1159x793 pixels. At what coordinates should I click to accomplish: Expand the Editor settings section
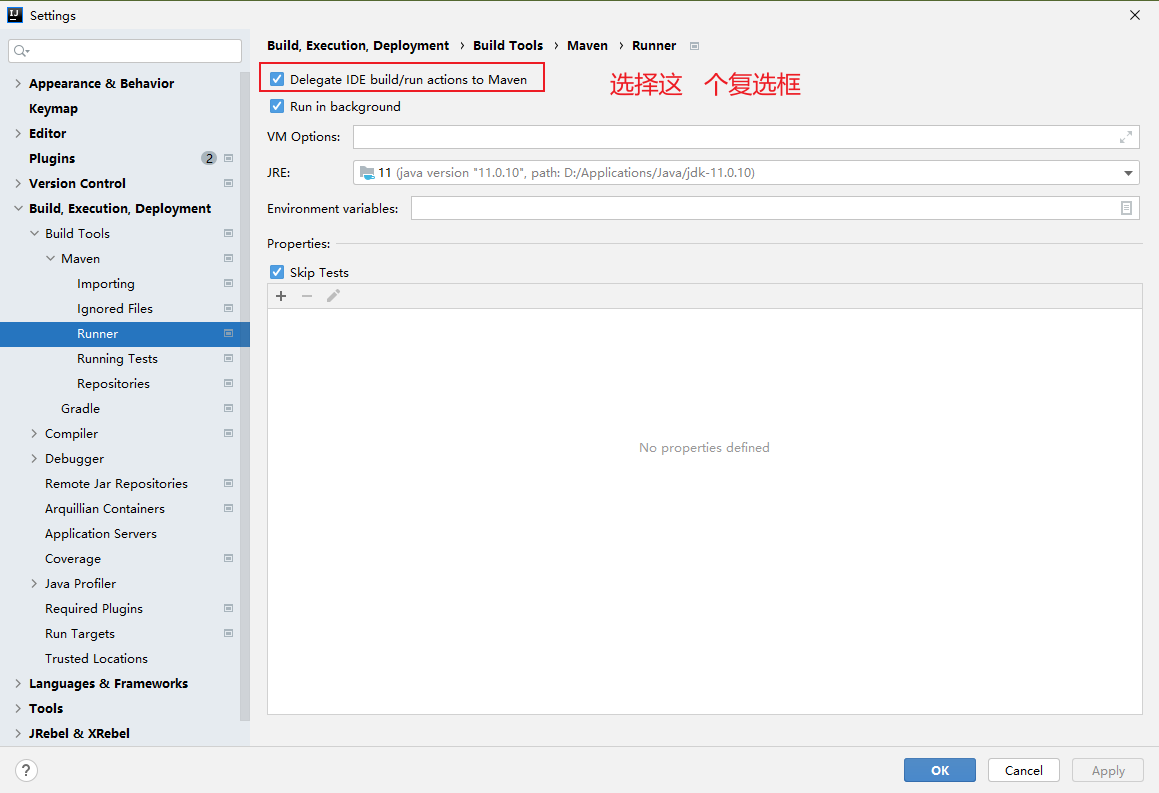pos(18,134)
